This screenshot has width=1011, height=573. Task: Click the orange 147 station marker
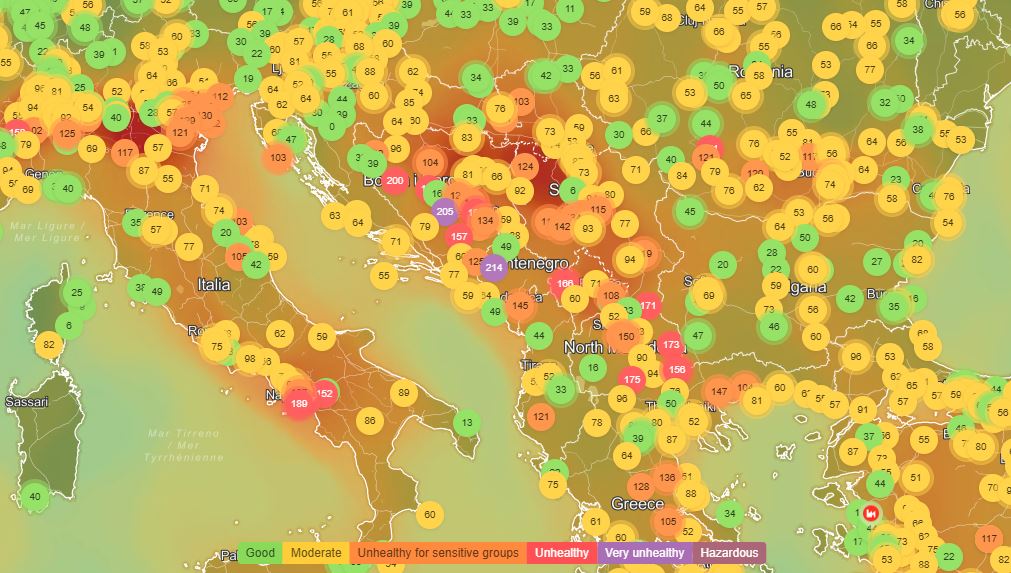(720, 391)
